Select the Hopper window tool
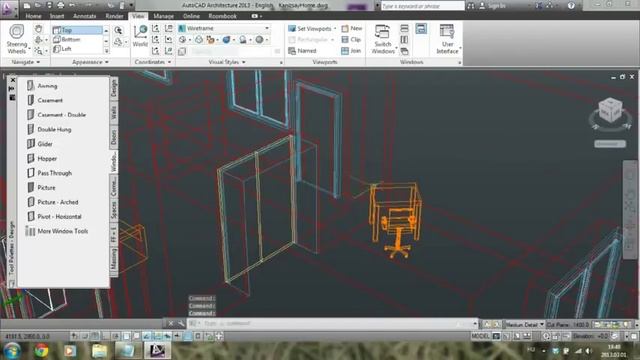The width and height of the screenshot is (640, 360). (42, 158)
